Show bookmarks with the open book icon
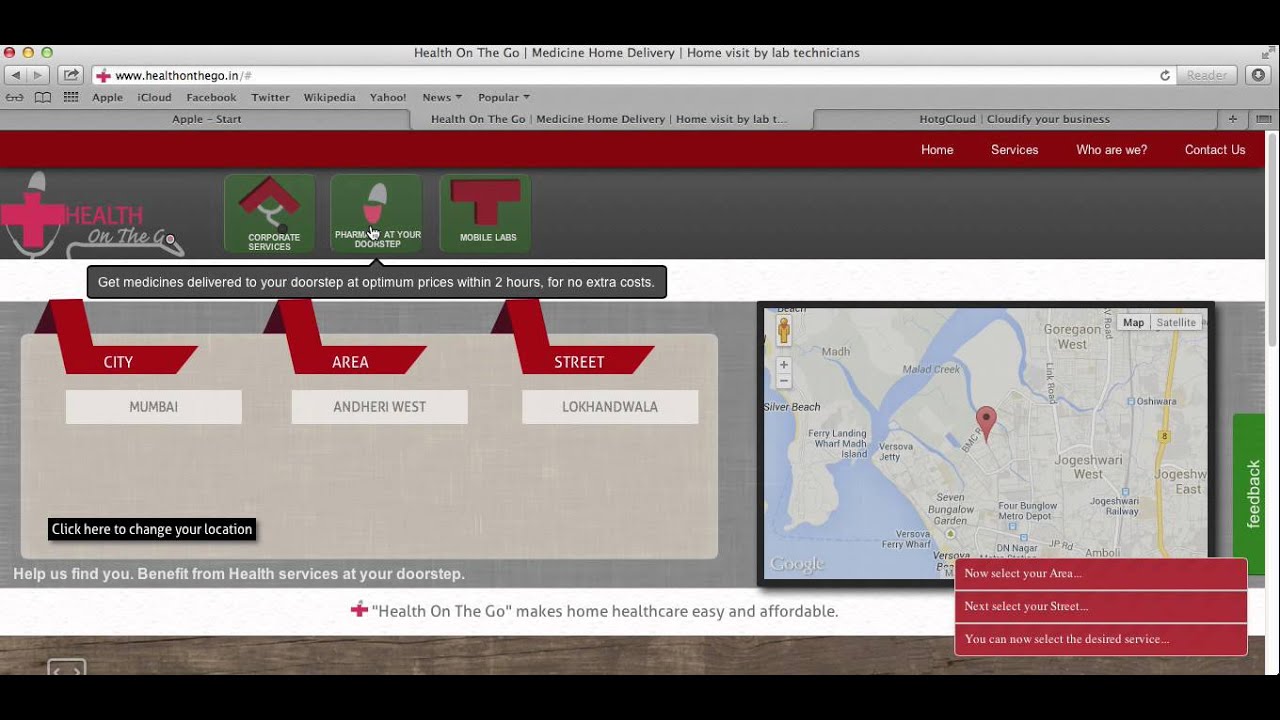Viewport: 1280px width, 720px height. click(43, 97)
